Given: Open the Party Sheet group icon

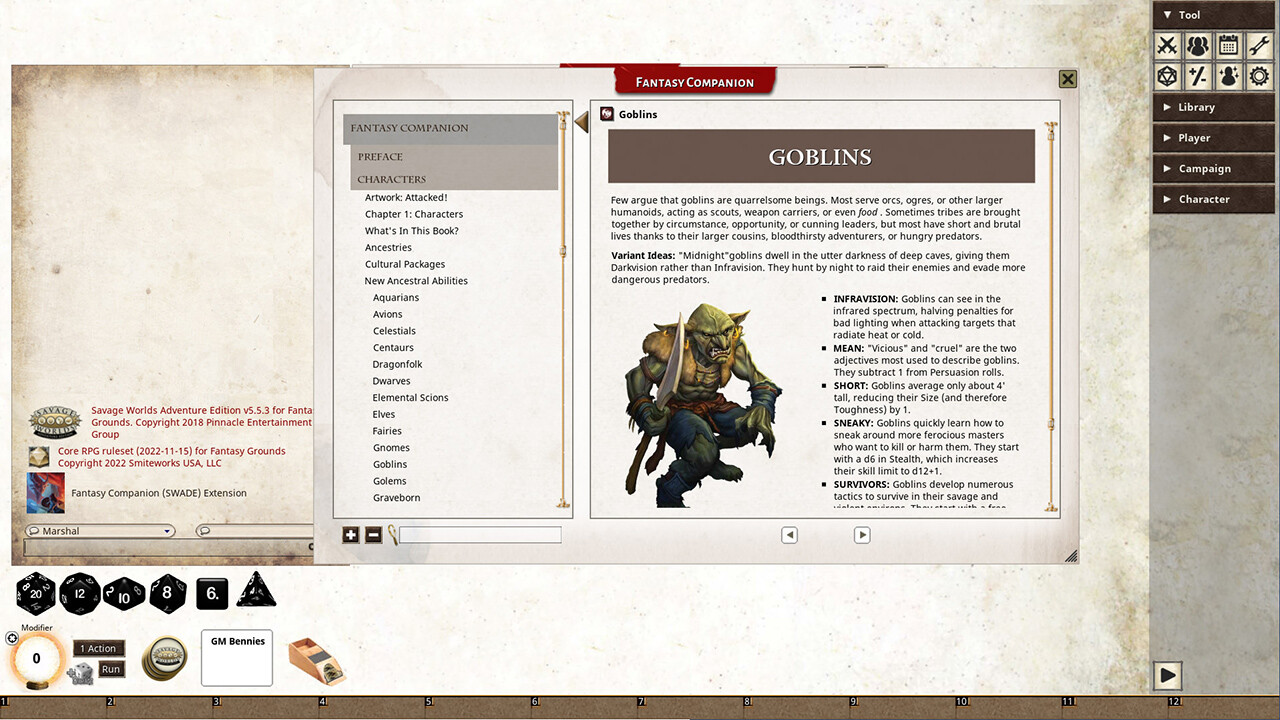Looking at the screenshot, I should tap(1197, 45).
